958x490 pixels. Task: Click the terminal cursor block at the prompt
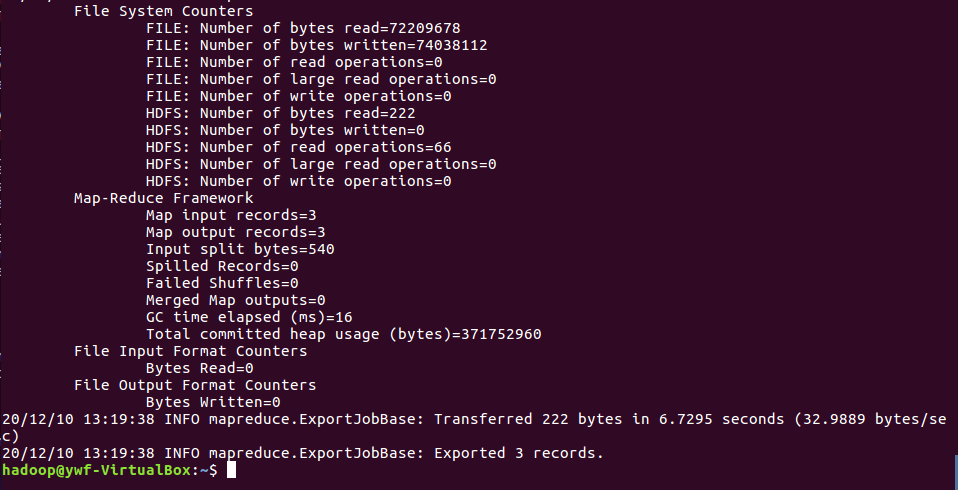(231, 470)
